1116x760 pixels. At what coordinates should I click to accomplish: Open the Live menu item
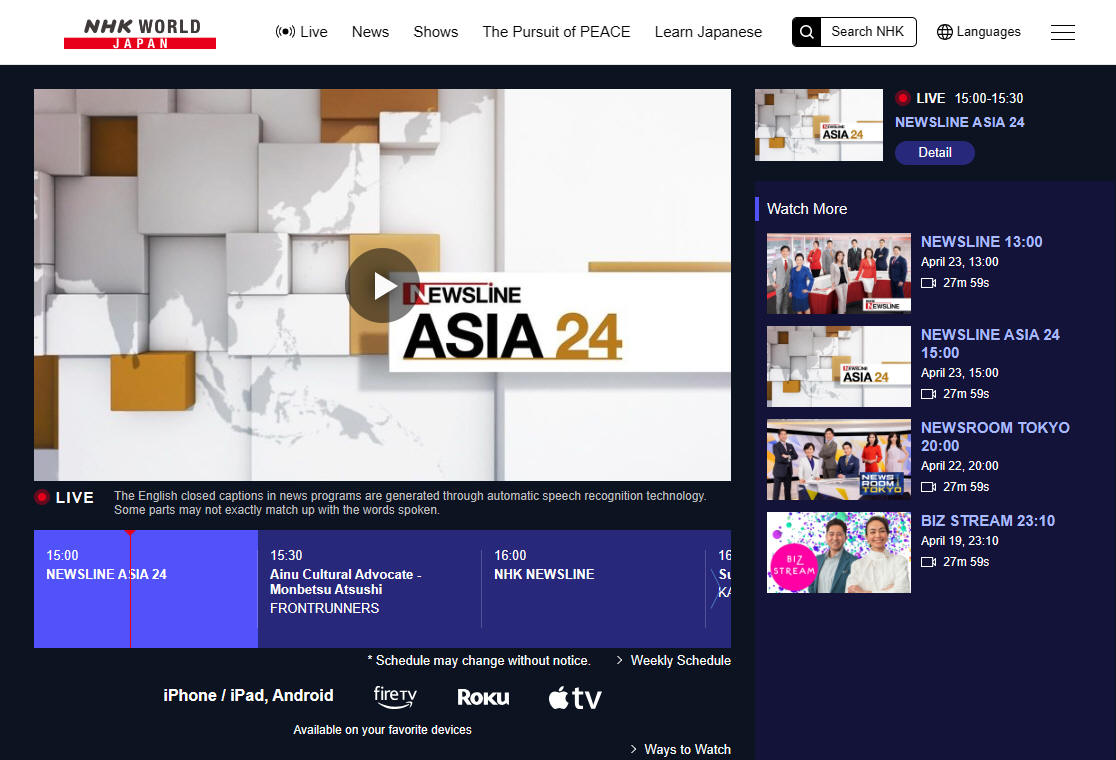pos(301,32)
